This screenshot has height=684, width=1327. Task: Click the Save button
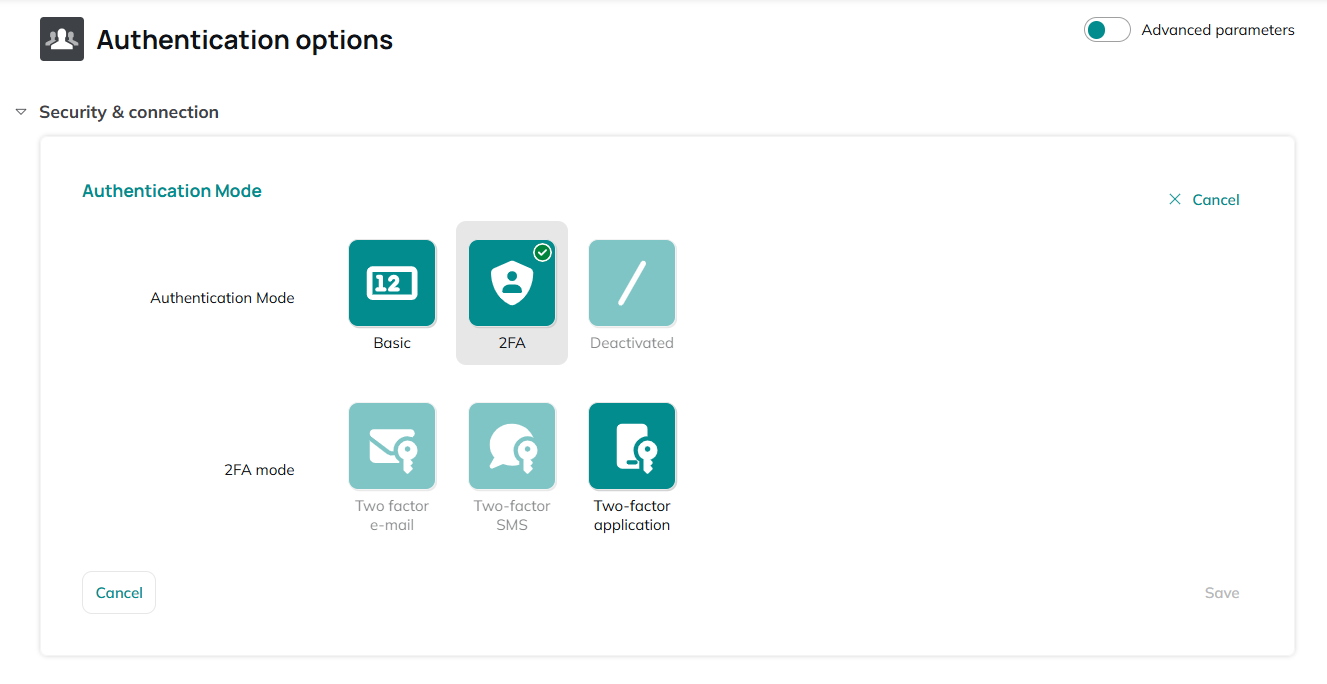pos(1222,592)
